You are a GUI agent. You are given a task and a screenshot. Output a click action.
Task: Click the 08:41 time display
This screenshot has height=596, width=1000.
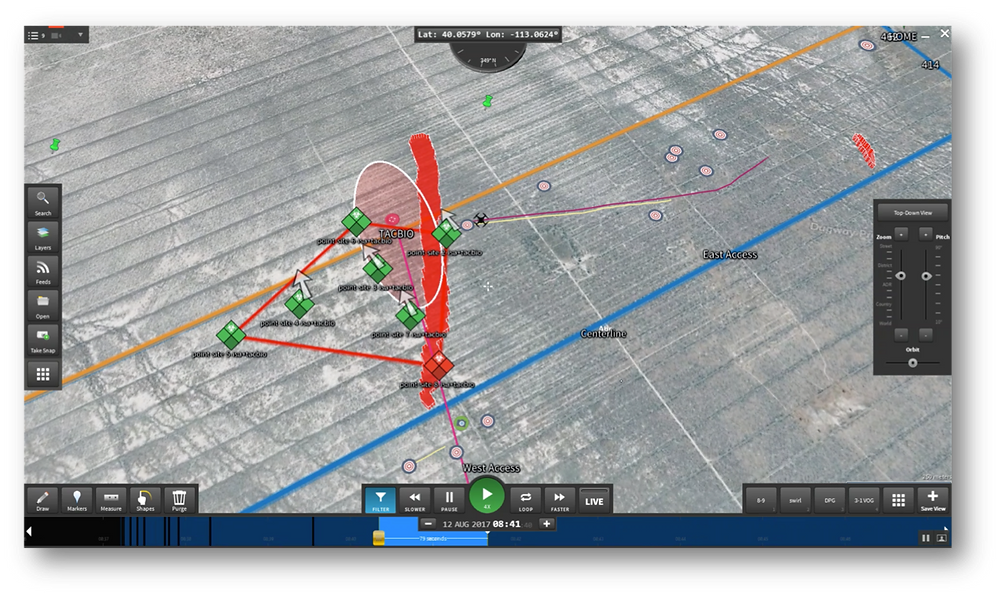[x=506, y=524]
